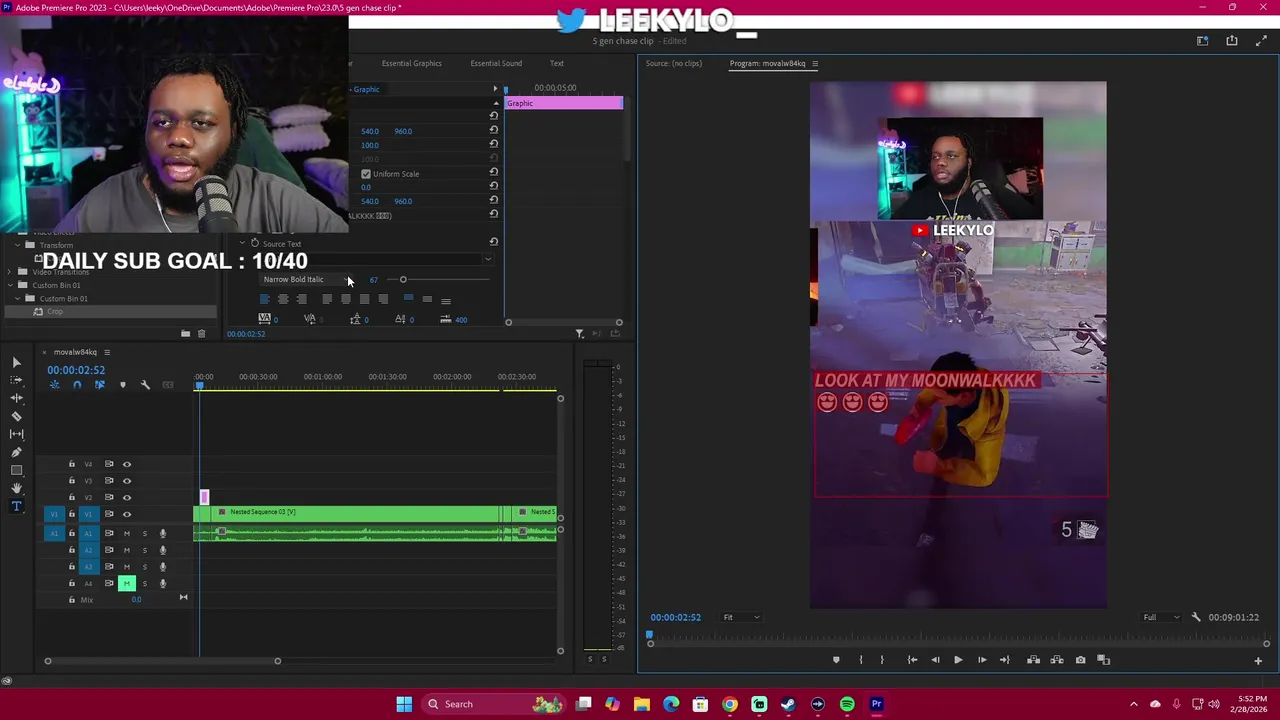Click the Extract button
This screenshot has width=1280, height=720.
tap(1057, 660)
